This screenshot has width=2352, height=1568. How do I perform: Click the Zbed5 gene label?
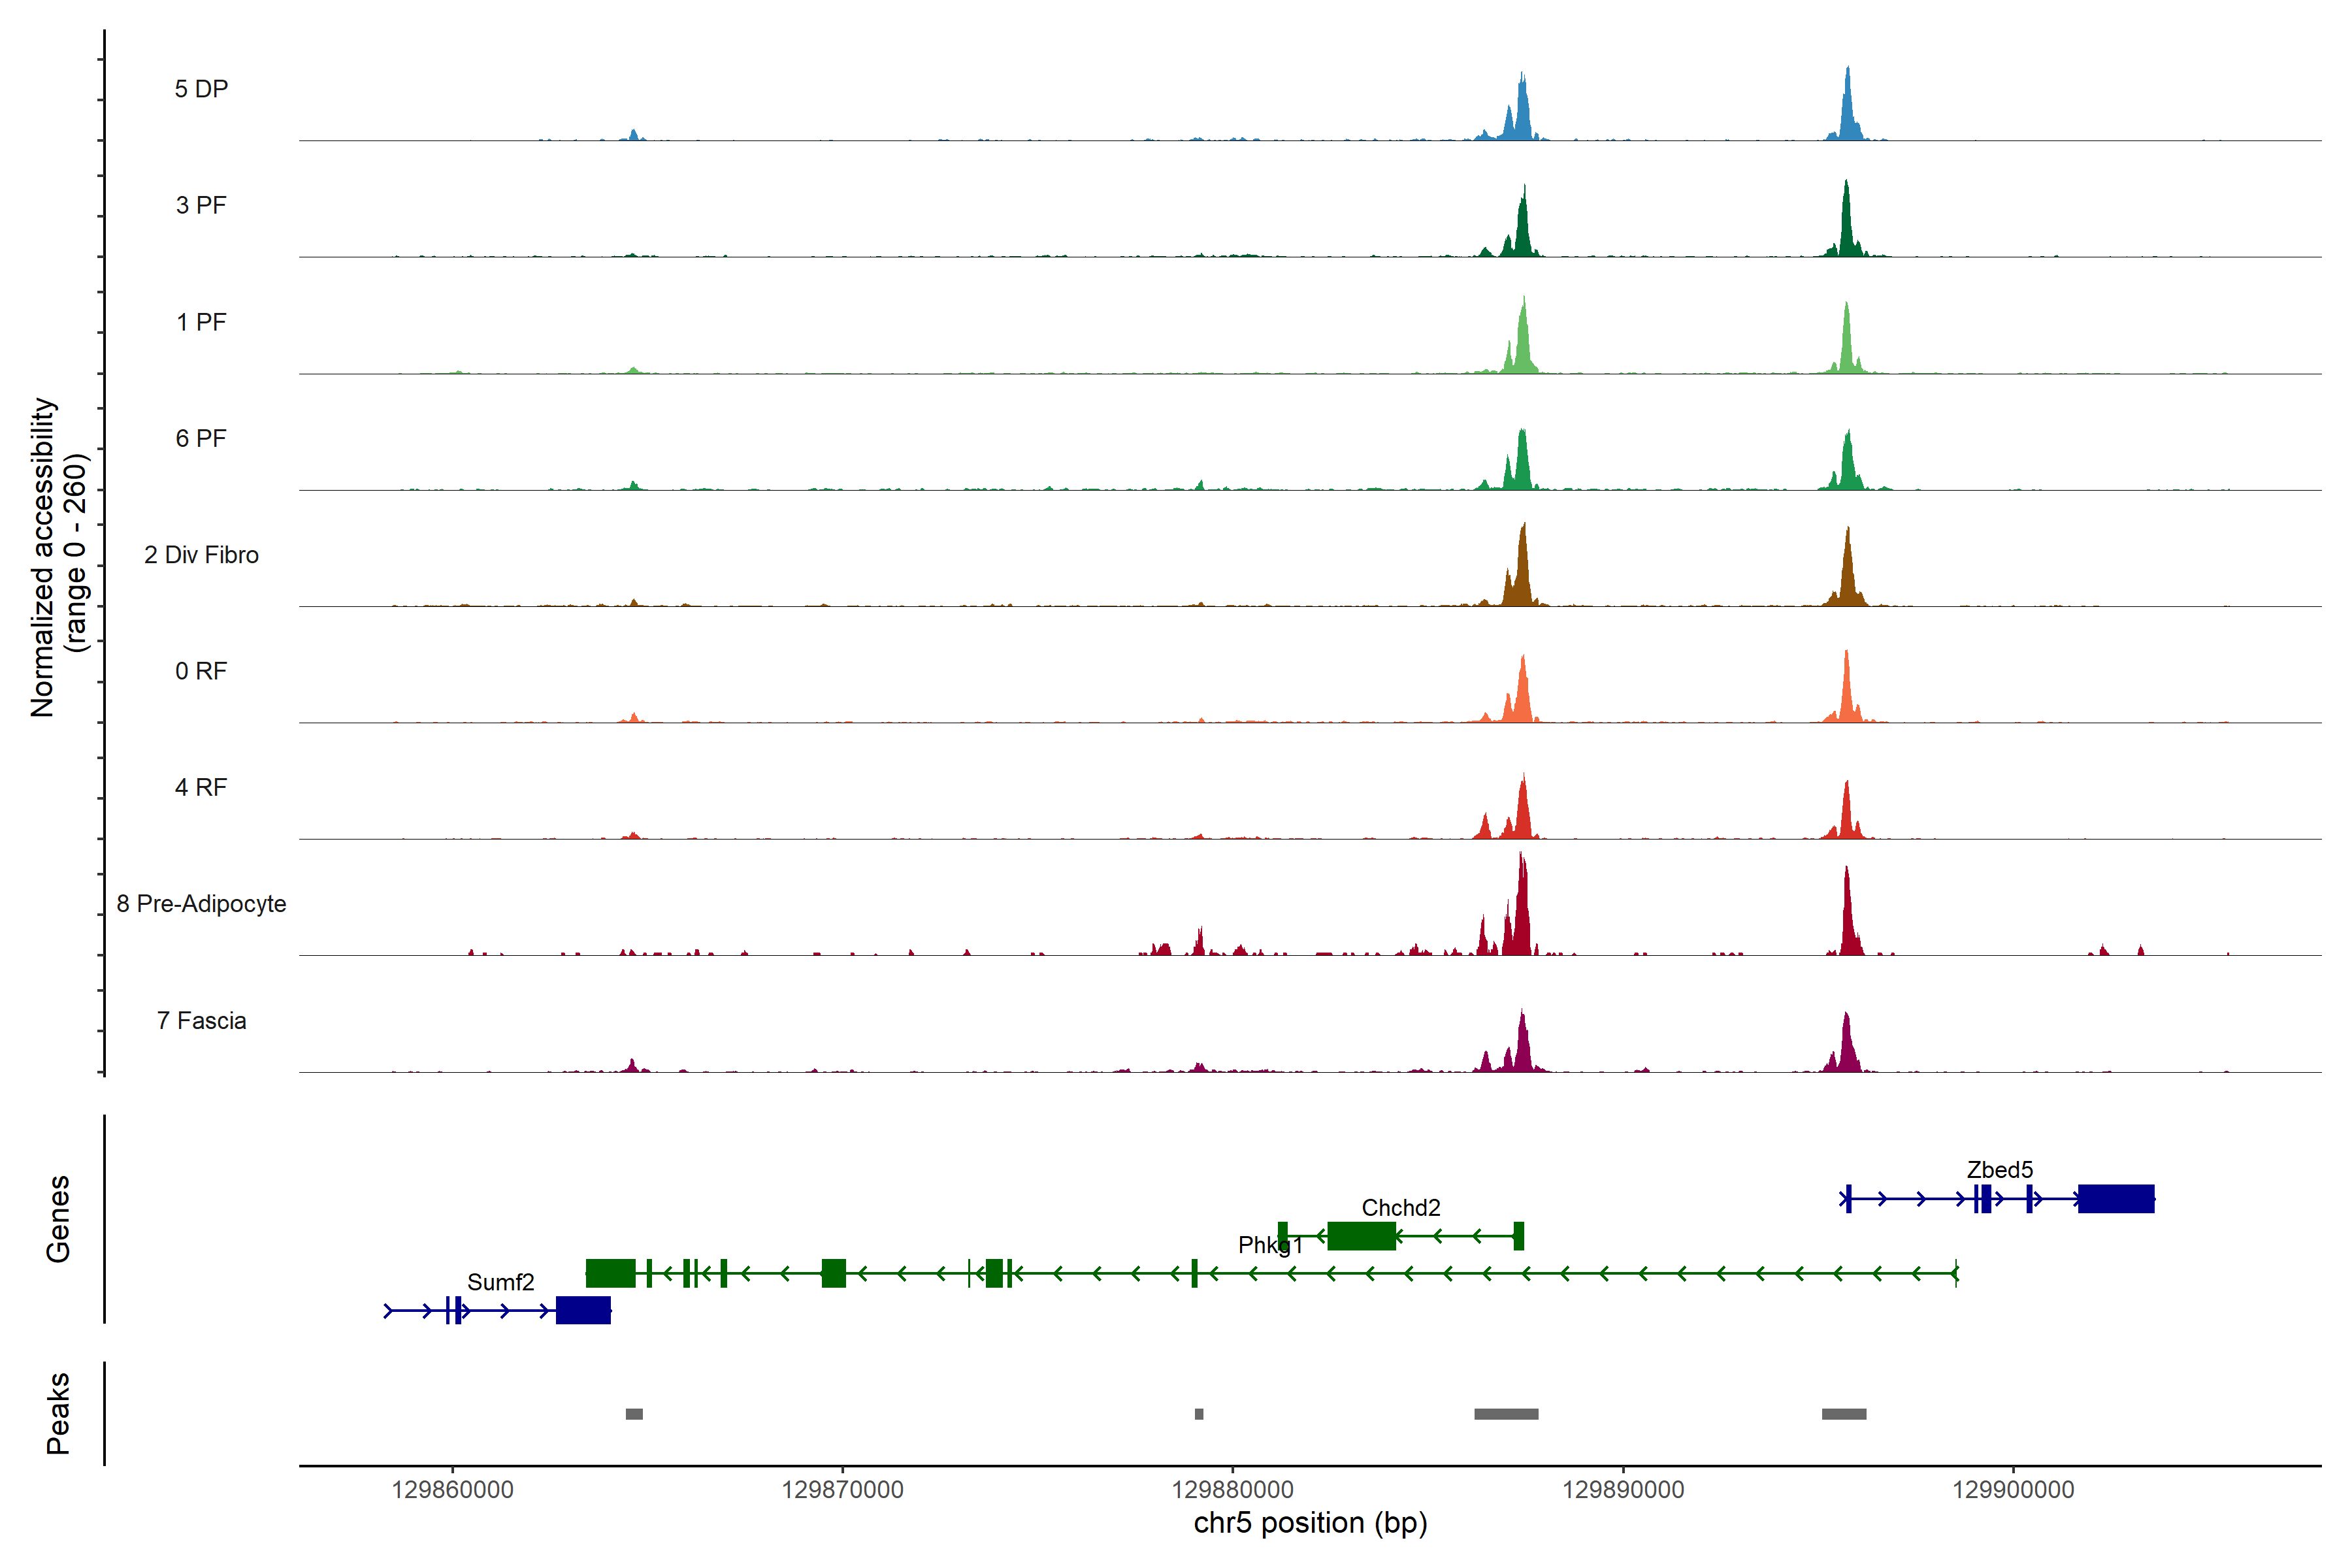tap(1999, 1169)
